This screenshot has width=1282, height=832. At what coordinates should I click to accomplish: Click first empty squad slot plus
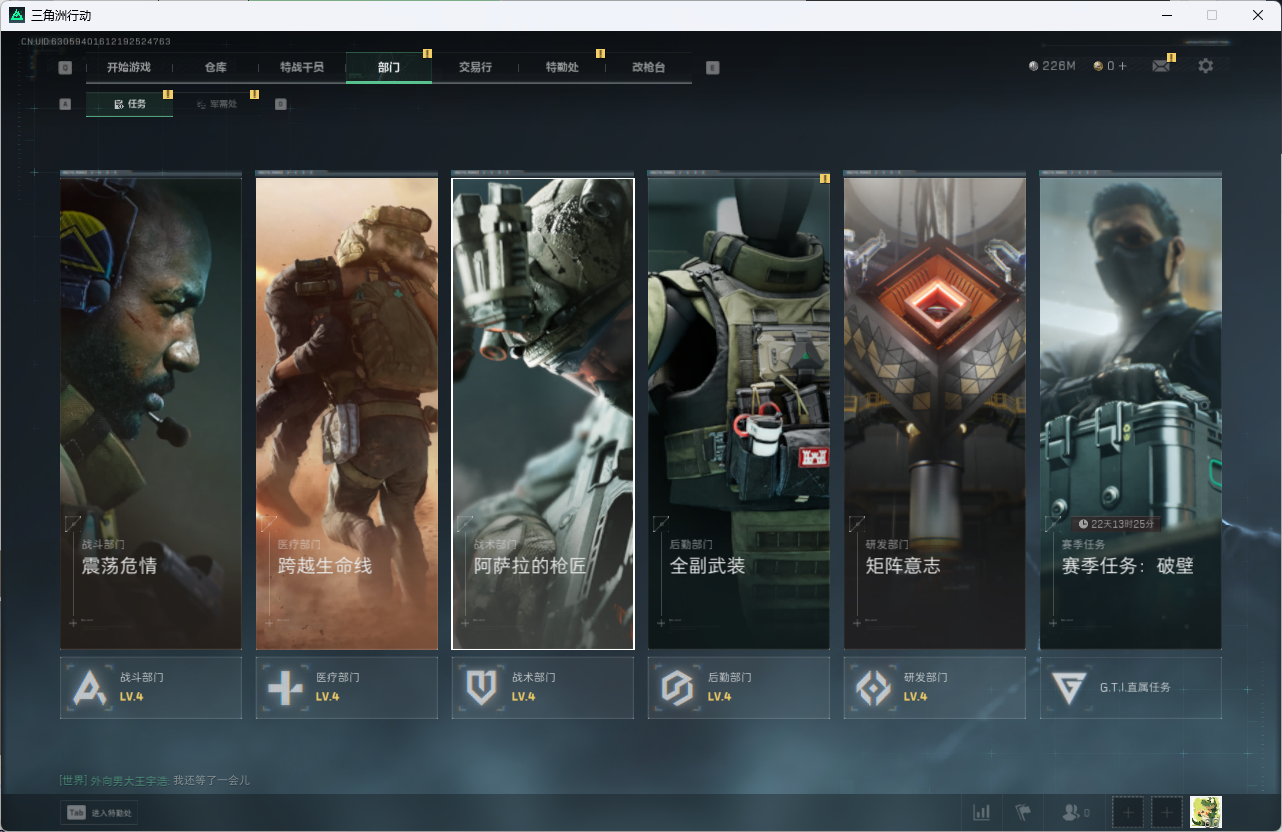(x=1128, y=812)
